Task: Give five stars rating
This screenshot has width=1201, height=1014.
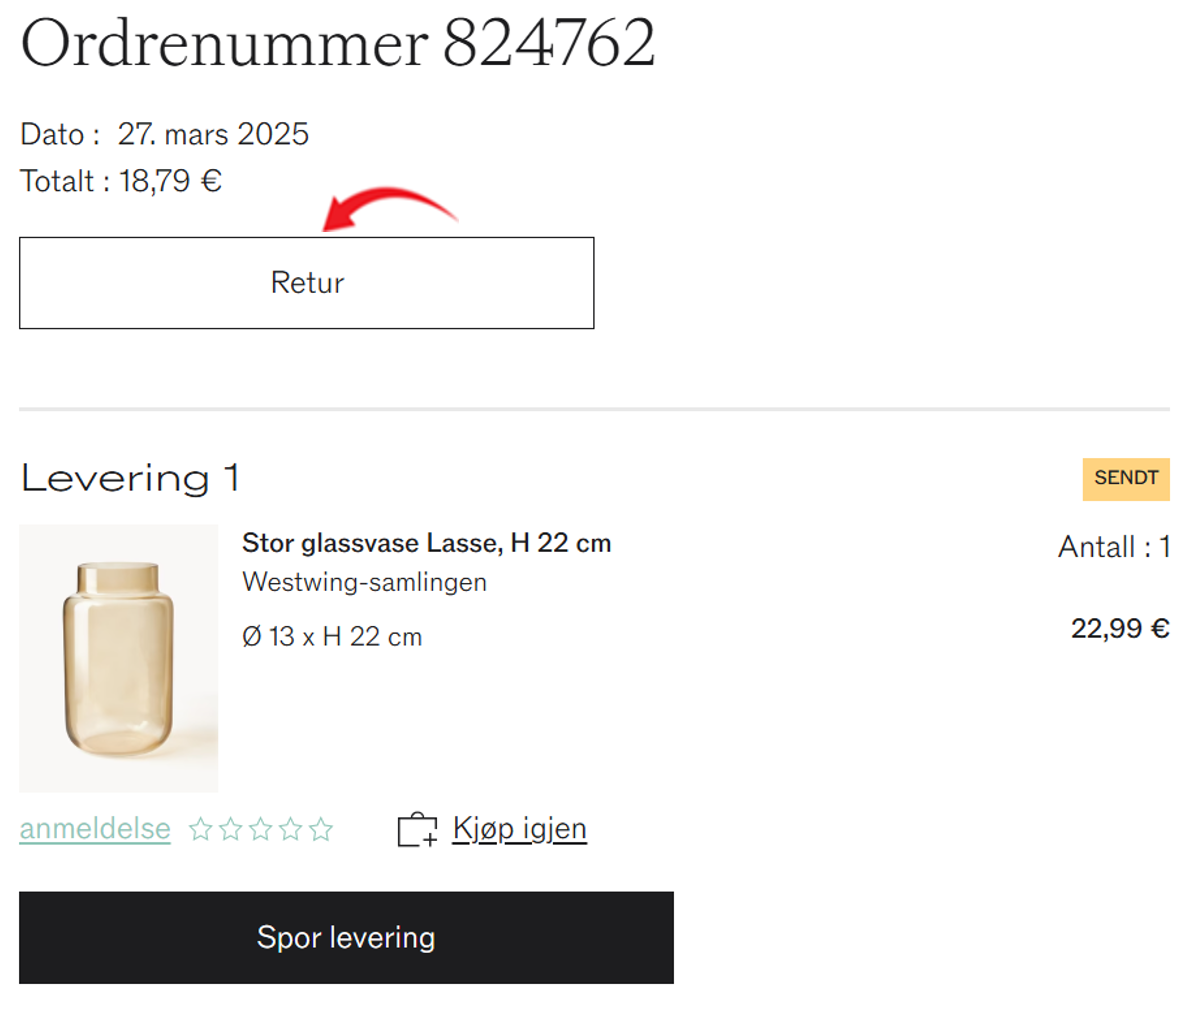Action: tap(321, 829)
